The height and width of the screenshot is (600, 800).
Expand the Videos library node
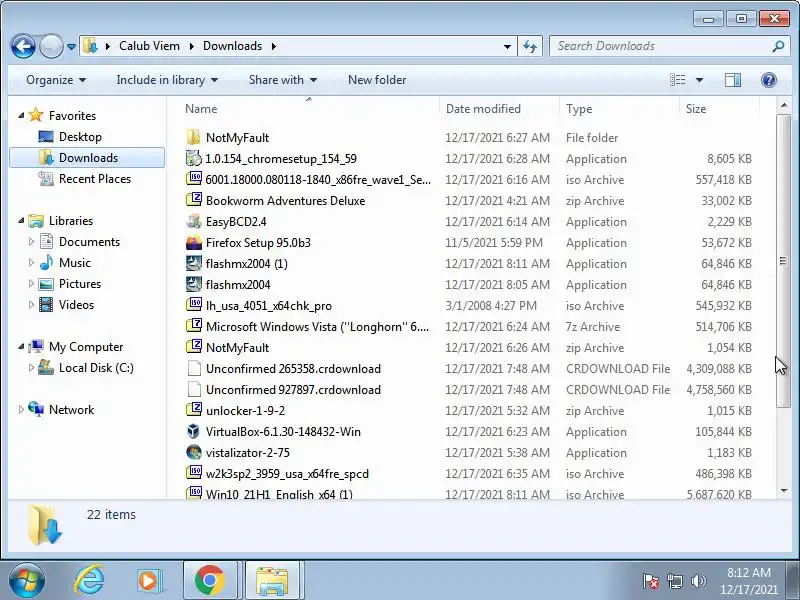pyautogui.click(x=31, y=305)
